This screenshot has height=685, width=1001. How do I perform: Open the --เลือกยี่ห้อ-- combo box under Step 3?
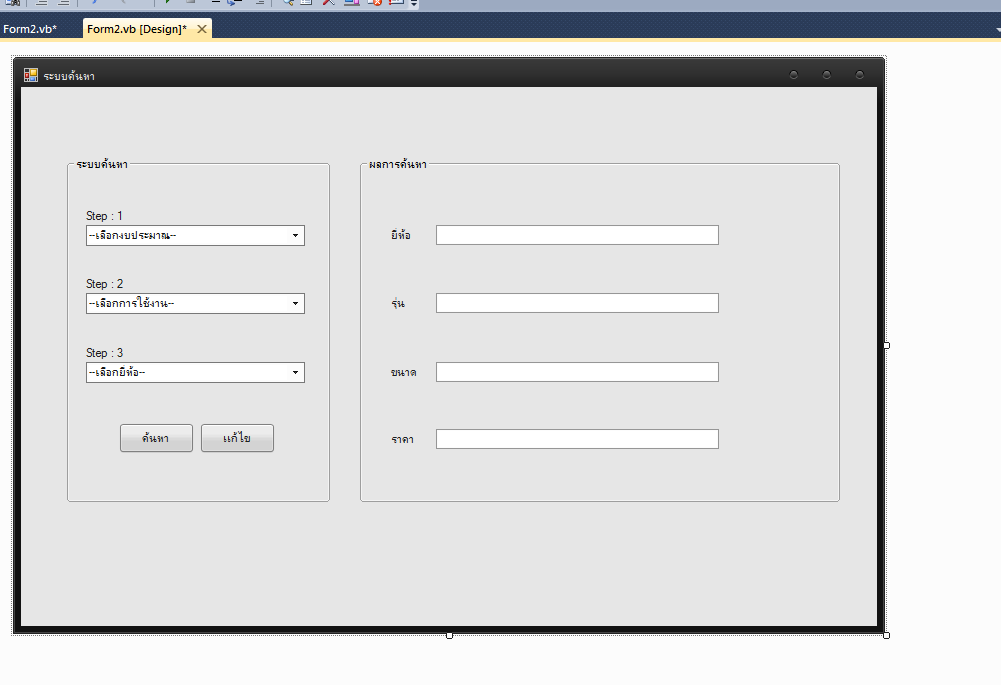pos(195,372)
